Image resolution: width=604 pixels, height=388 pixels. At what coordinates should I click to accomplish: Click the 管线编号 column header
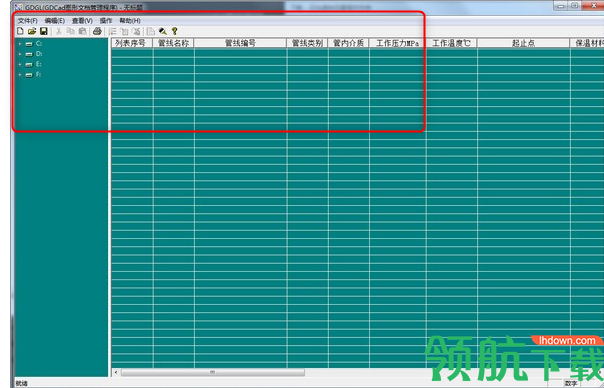pos(240,43)
